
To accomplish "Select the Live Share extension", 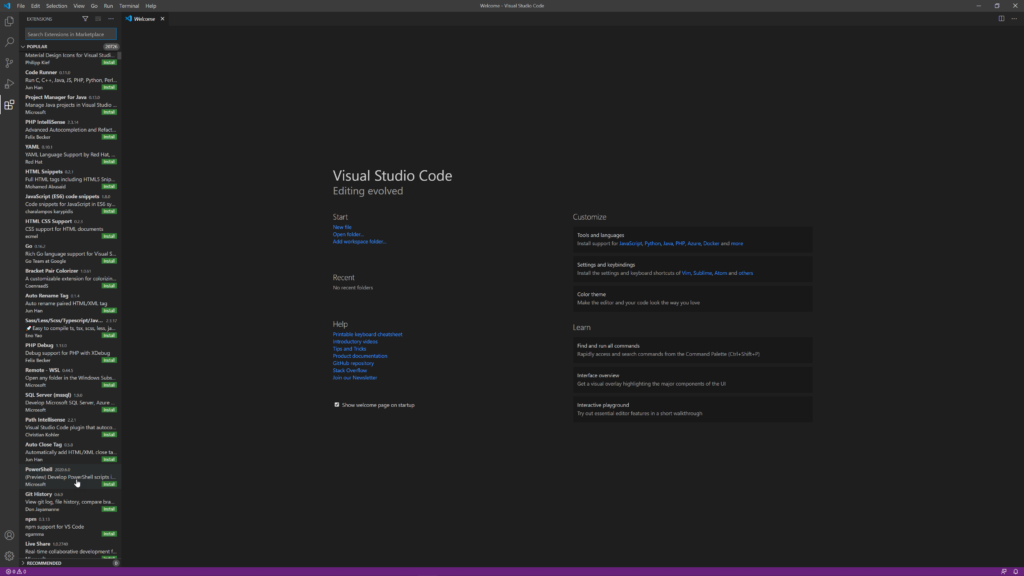I will (71, 550).
